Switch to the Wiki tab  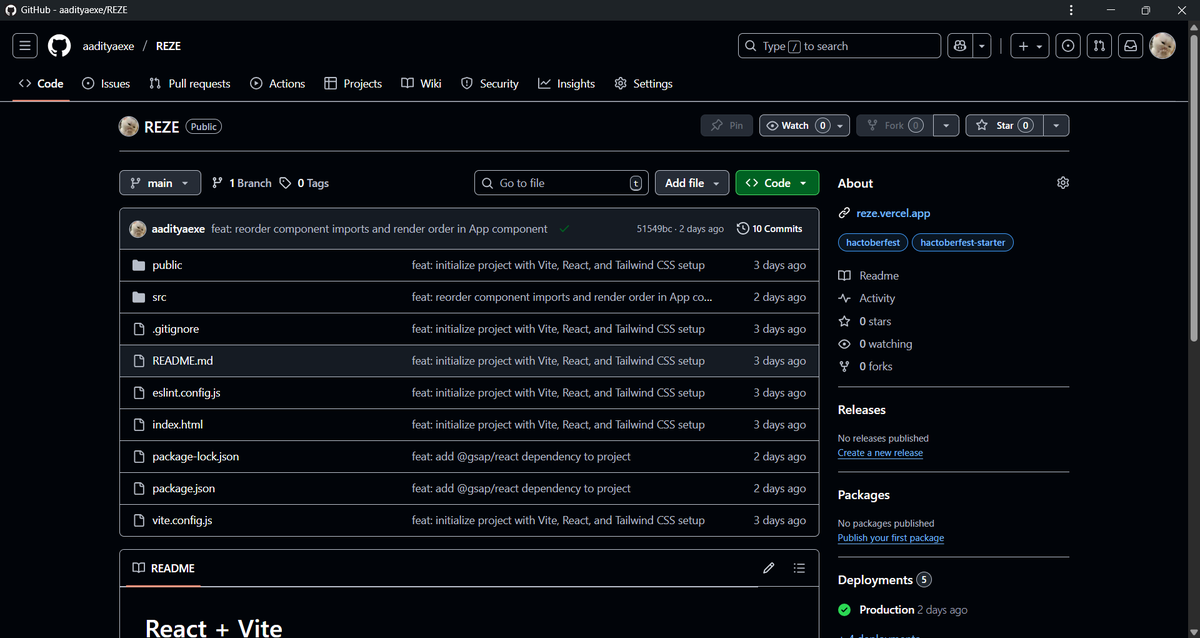pyautogui.click(x=421, y=84)
